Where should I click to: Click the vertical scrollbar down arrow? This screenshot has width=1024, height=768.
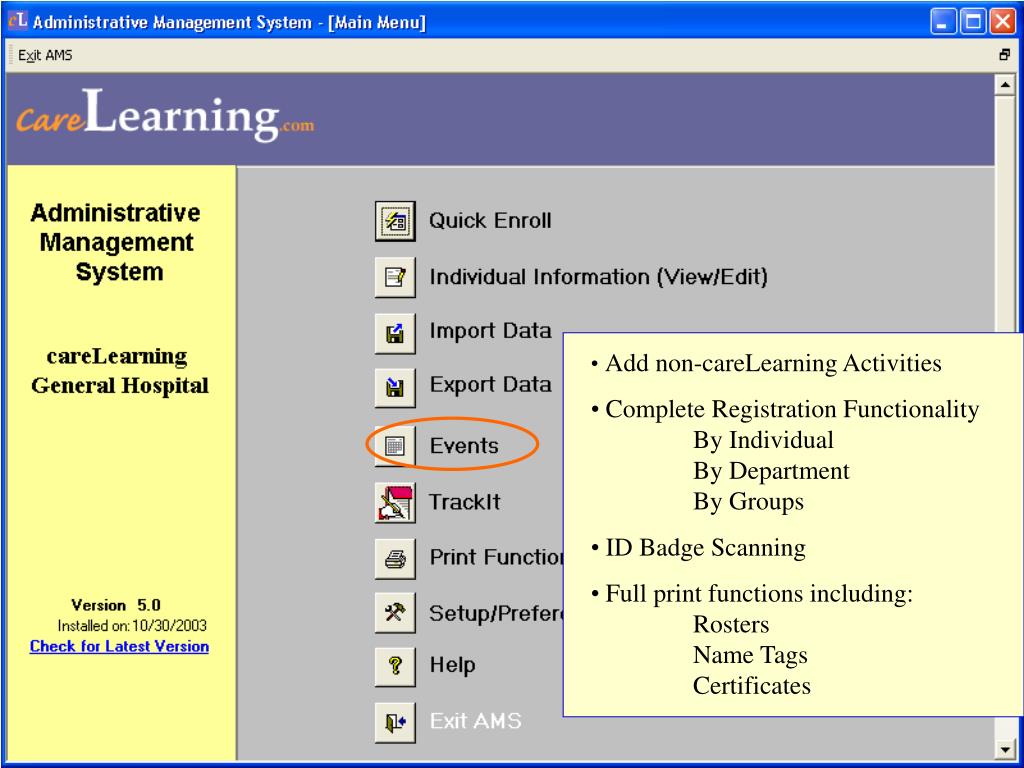(x=1004, y=750)
